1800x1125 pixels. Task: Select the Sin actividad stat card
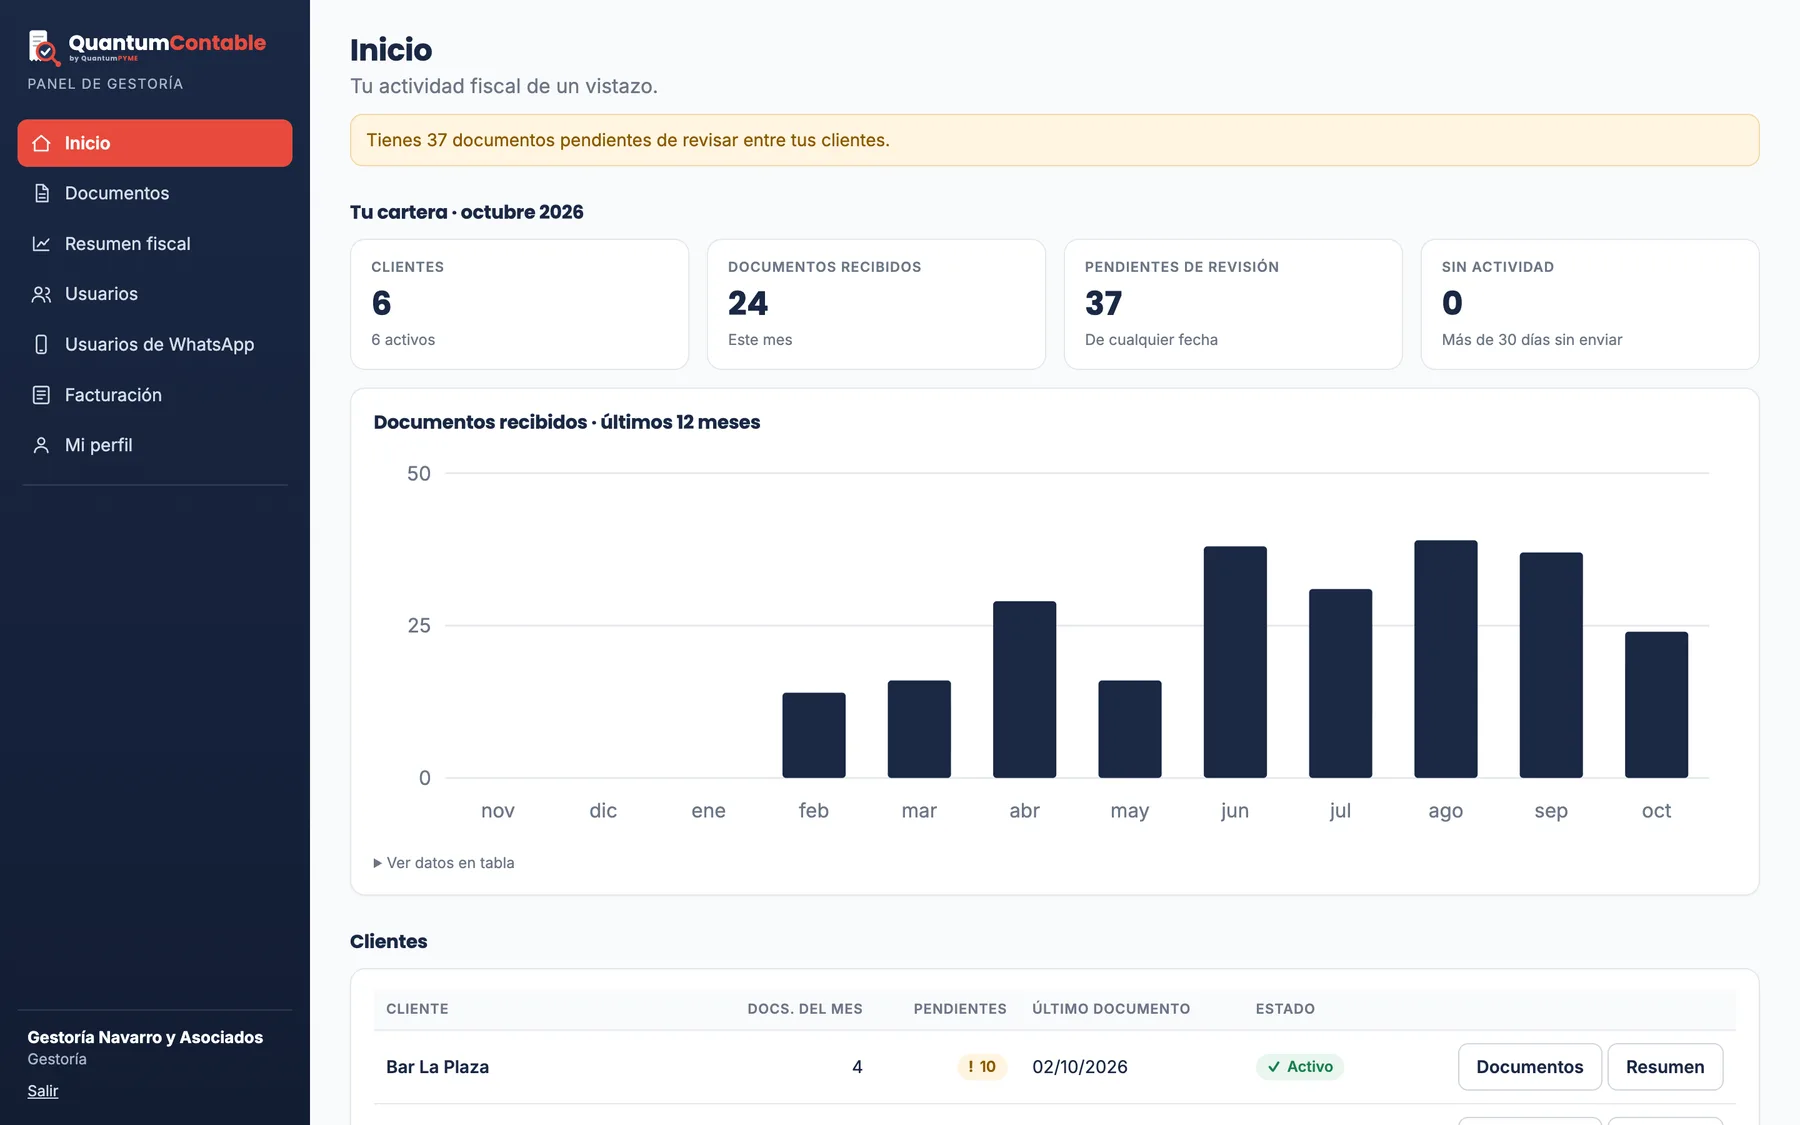point(1590,304)
